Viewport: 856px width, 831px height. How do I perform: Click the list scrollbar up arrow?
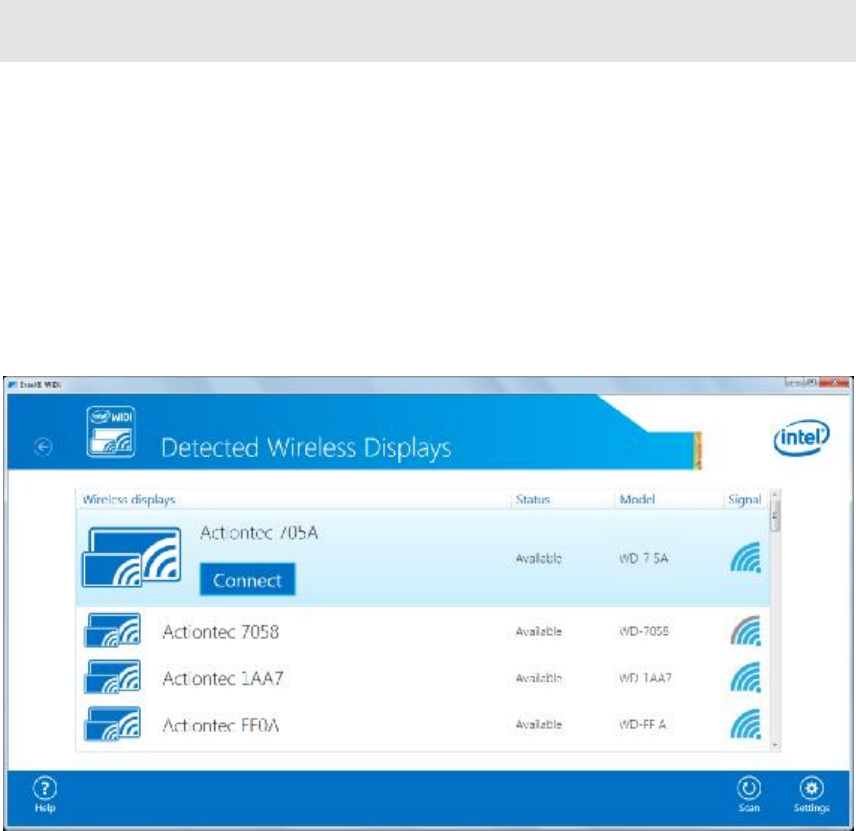pyautogui.click(x=775, y=494)
